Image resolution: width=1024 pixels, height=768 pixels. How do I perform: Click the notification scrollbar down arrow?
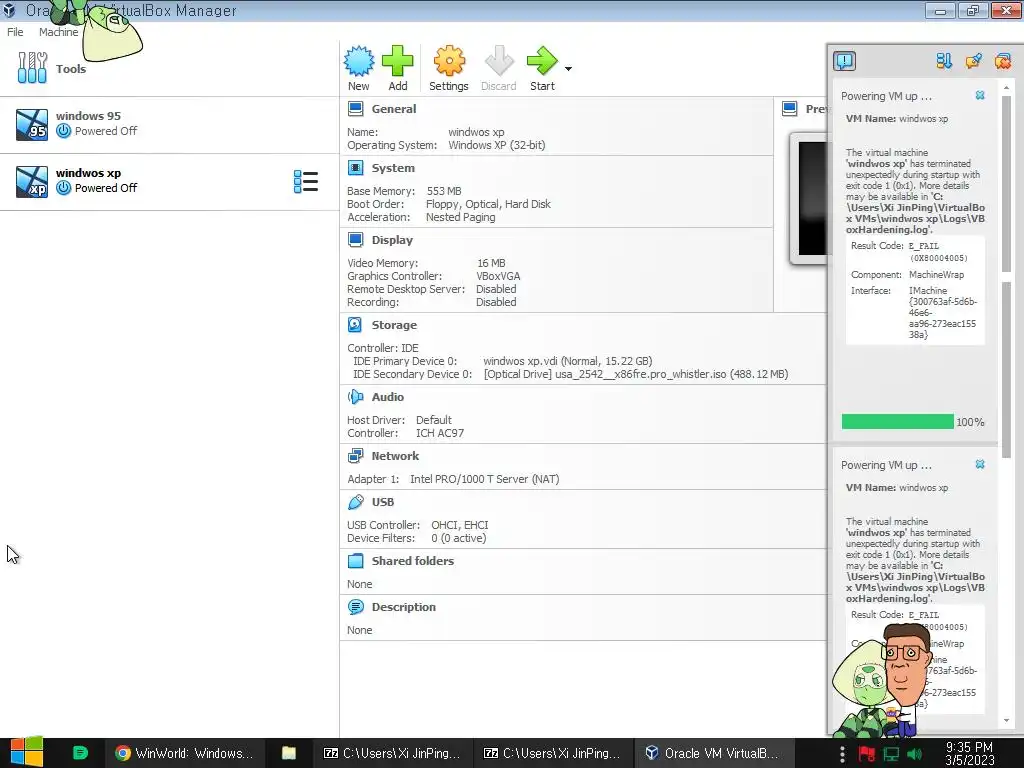(x=1006, y=720)
